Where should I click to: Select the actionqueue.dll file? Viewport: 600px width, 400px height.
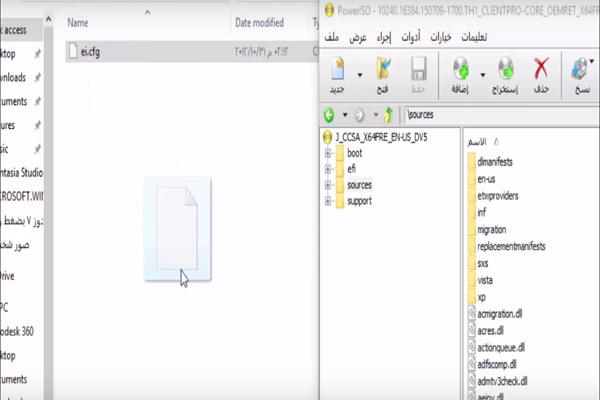501,348
